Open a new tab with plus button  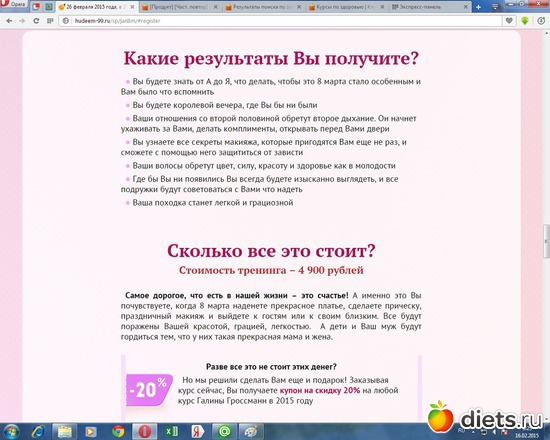coord(478,7)
